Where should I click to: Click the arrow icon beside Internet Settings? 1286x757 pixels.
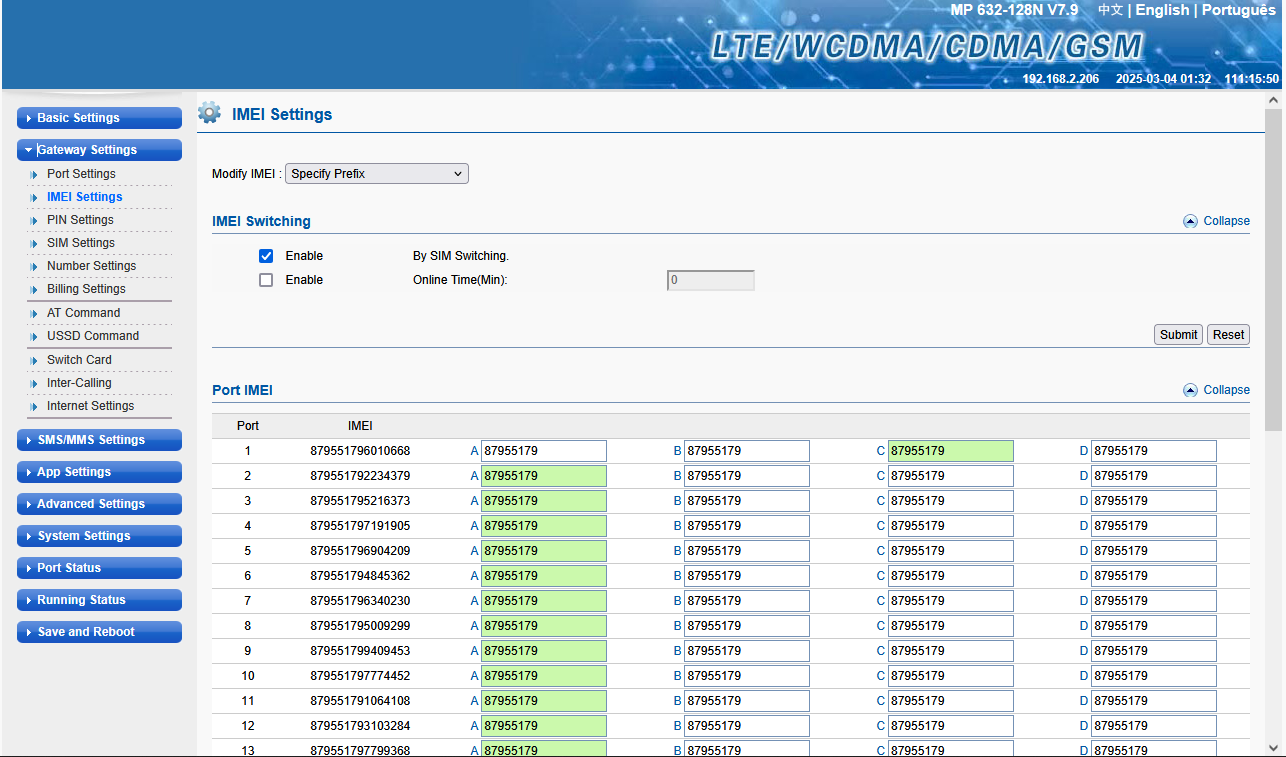(x=34, y=406)
